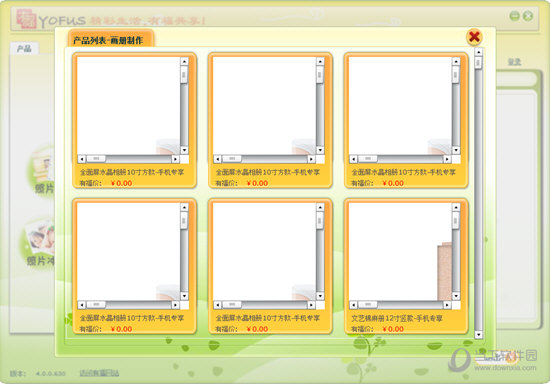Click the ¥0.00 price of 文艺棉麻册12寸竖款
This screenshot has width=550, height=384.
(393, 329)
